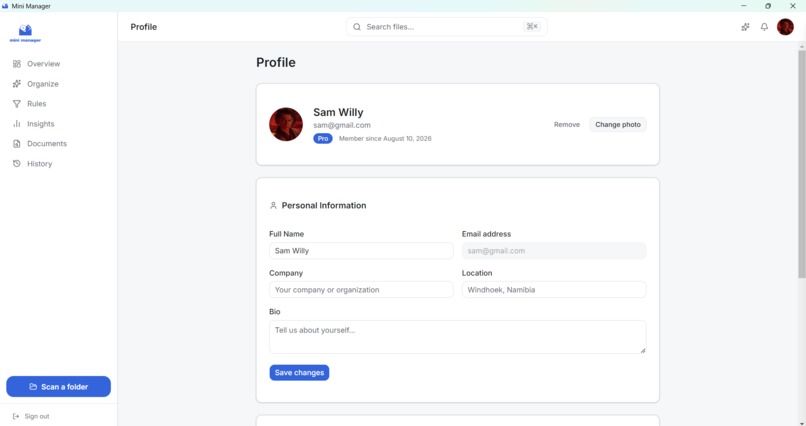Click the large Profile page heading
The image size is (806, 426).
(276, 62)
